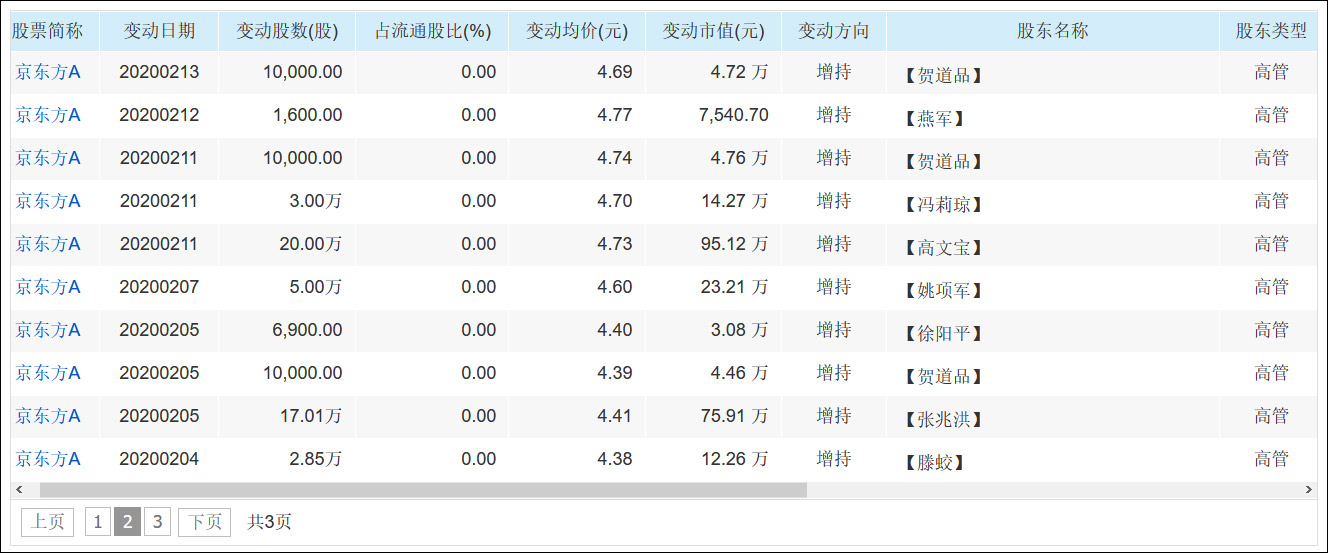This screenshot has width=1328, height=553.
Task: Click the date cell 20200213
Action: [x=159, y=72]
